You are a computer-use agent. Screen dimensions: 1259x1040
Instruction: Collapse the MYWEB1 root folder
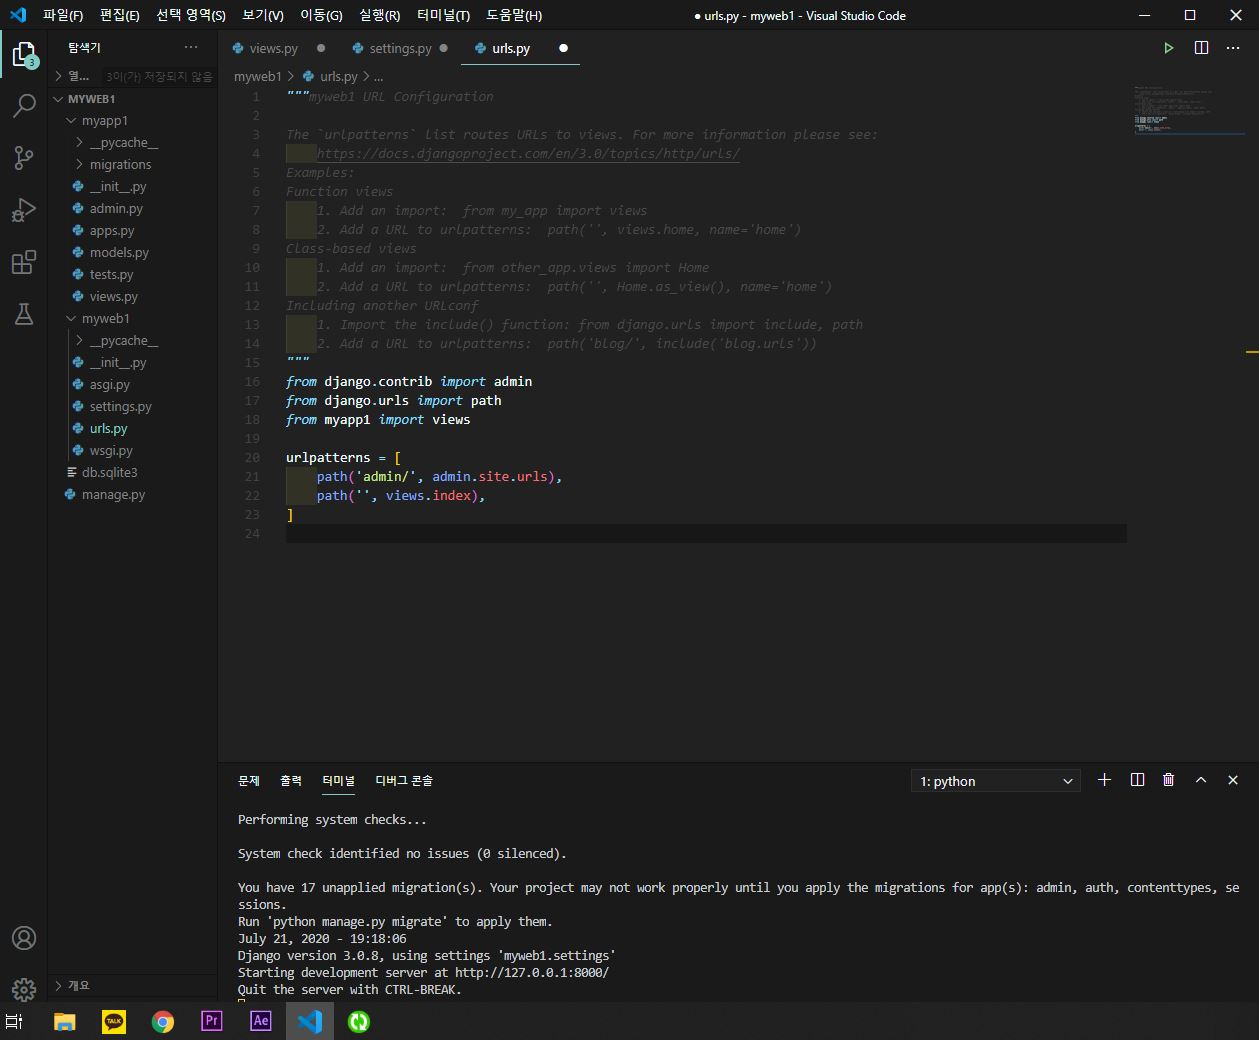(132, 99)
